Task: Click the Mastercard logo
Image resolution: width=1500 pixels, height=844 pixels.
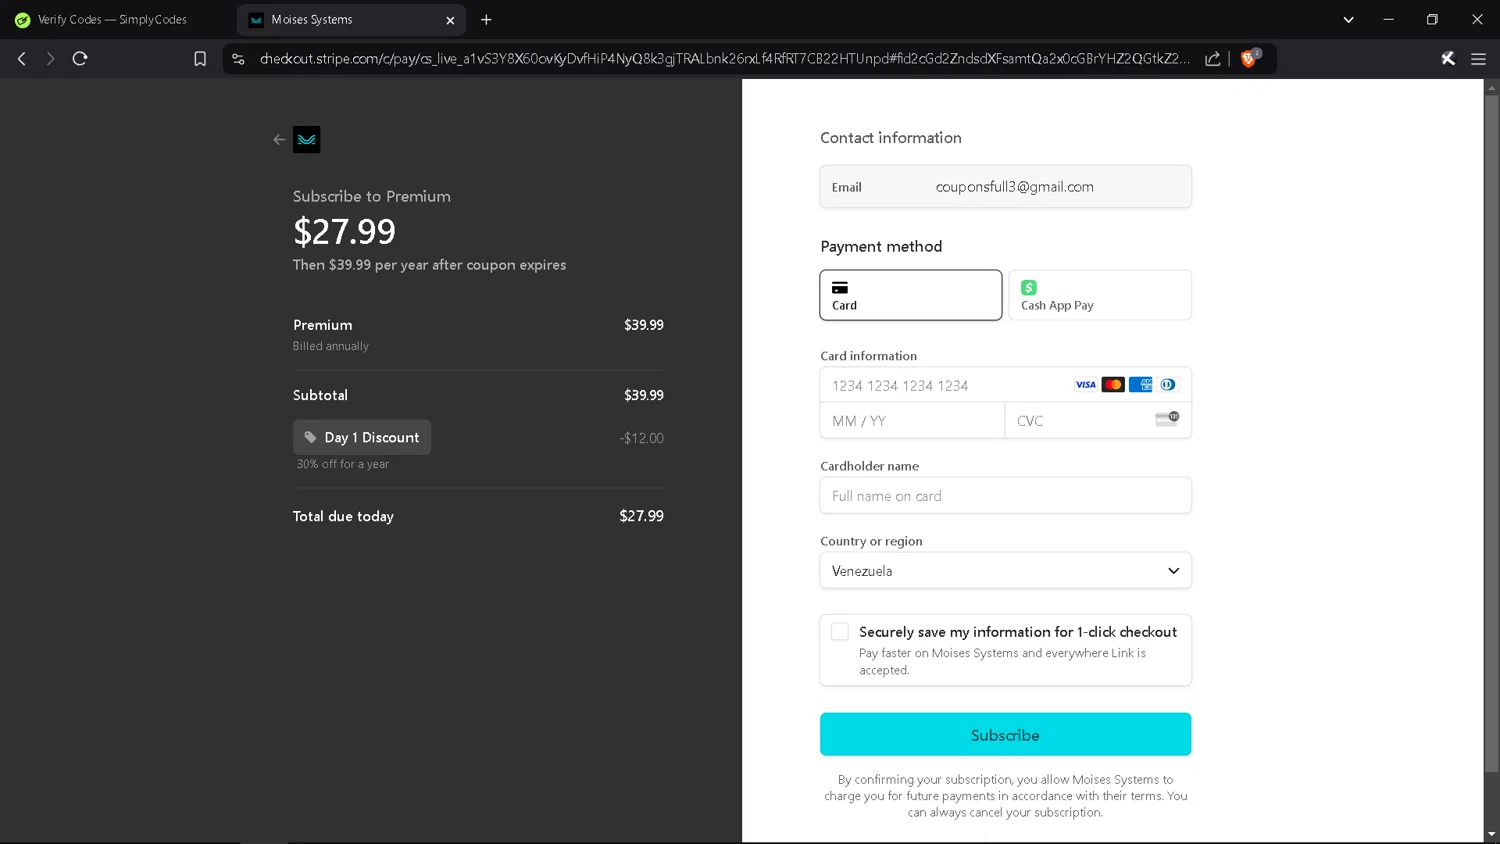Action: click(x=1113, y=385)
